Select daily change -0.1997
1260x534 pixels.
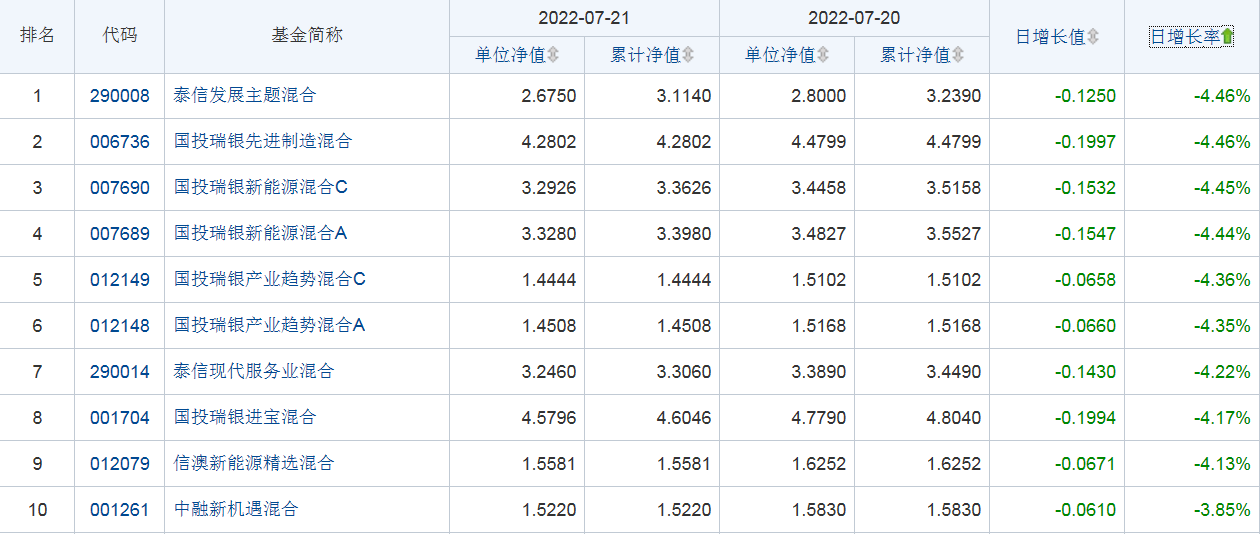(x=1085, y=142)
